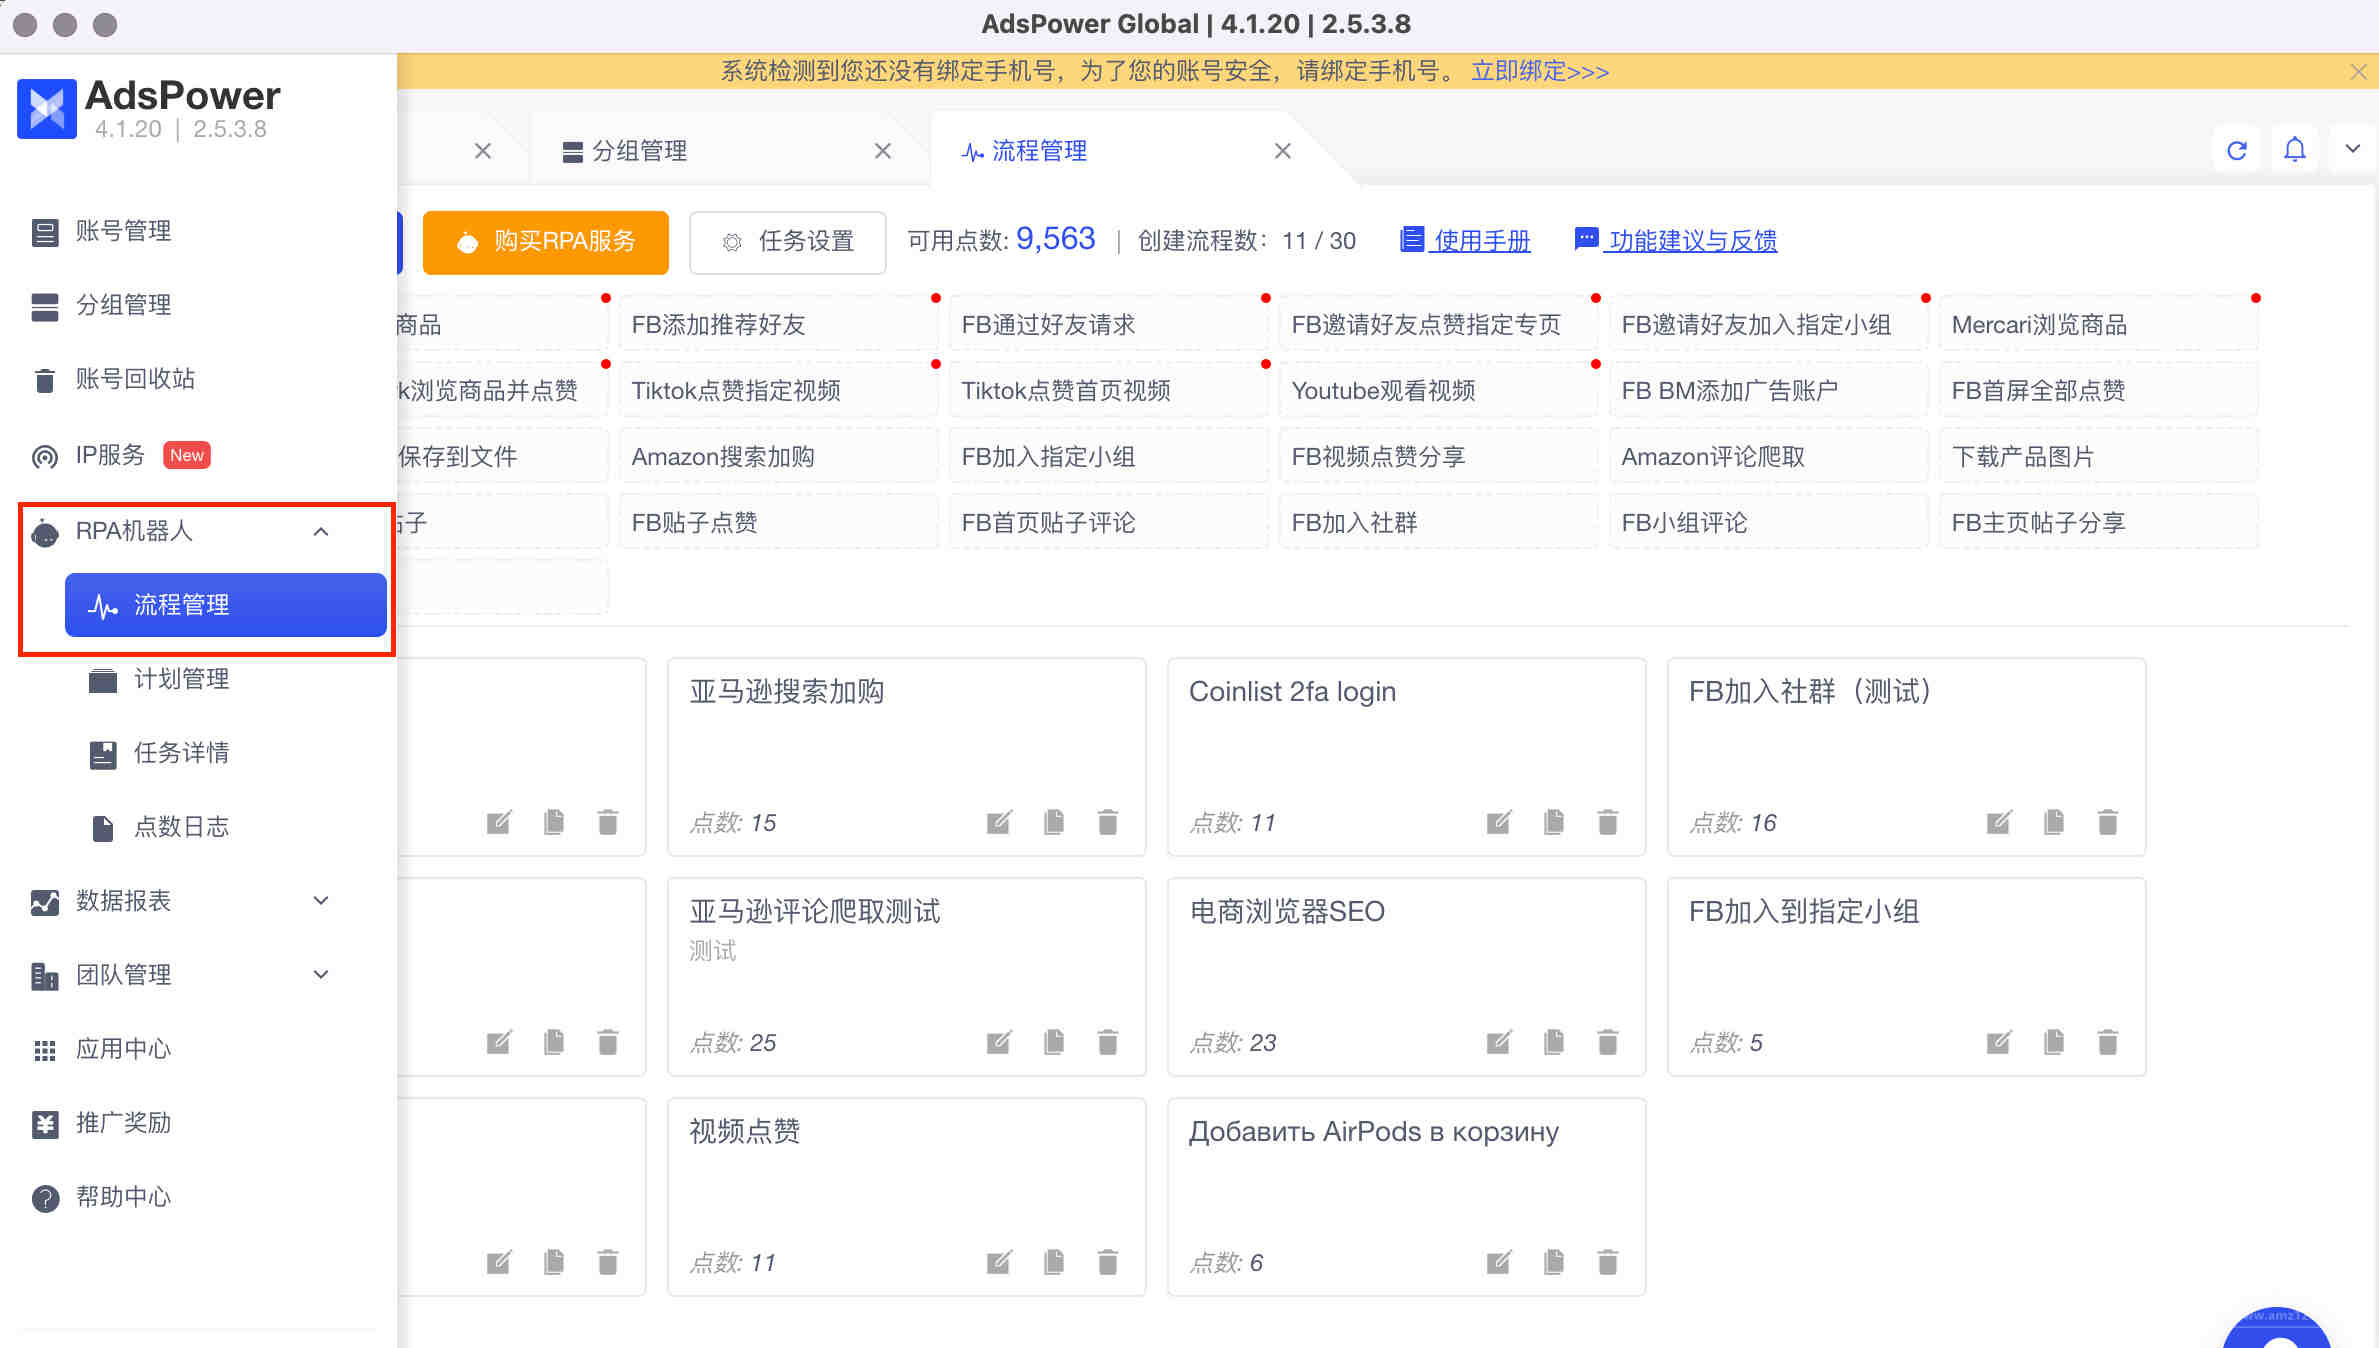
Task: Open 账号管理 in the sidebar
Action: click(123, 231)
